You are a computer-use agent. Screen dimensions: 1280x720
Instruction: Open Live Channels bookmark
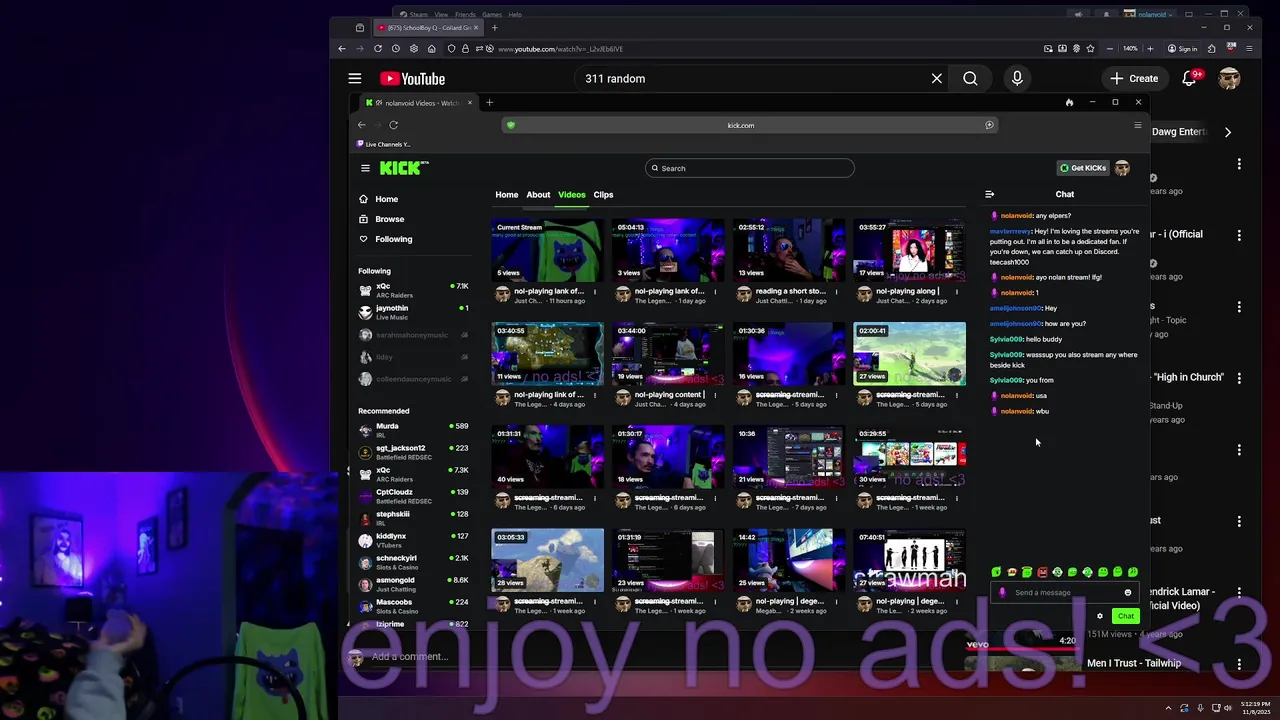[x=384, y=144]
